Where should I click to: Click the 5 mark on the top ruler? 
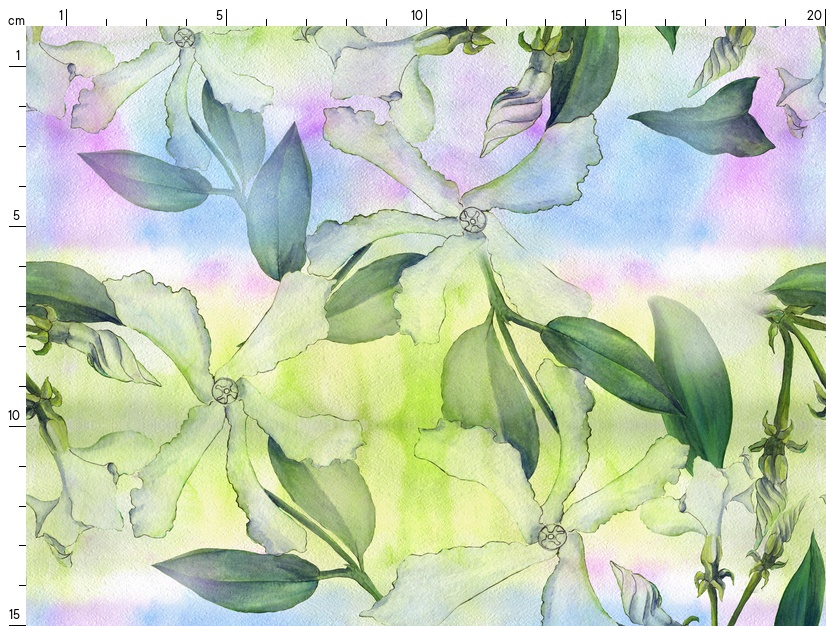[x=220, y=15]
